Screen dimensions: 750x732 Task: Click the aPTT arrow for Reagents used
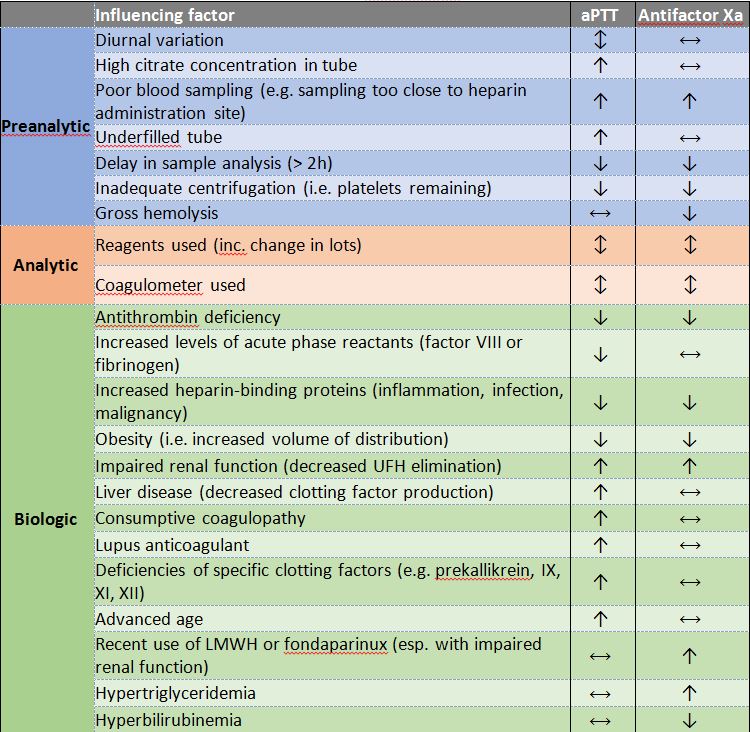point(600,245)
